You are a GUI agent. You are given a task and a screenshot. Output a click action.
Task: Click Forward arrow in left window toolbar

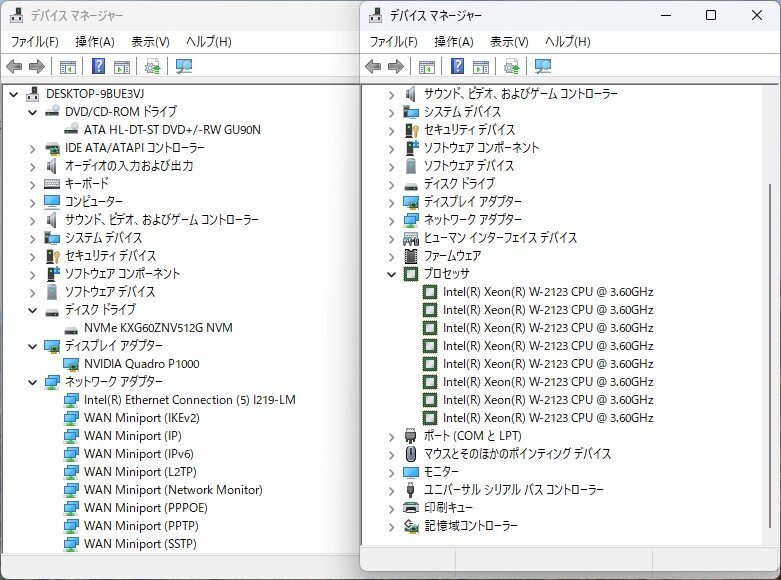pyautogui.click(x=37, y=66)
